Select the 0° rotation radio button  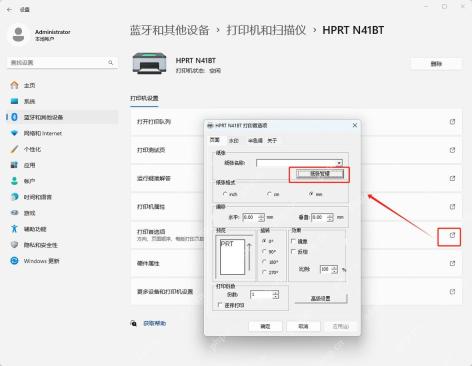[x=264, y=240]
